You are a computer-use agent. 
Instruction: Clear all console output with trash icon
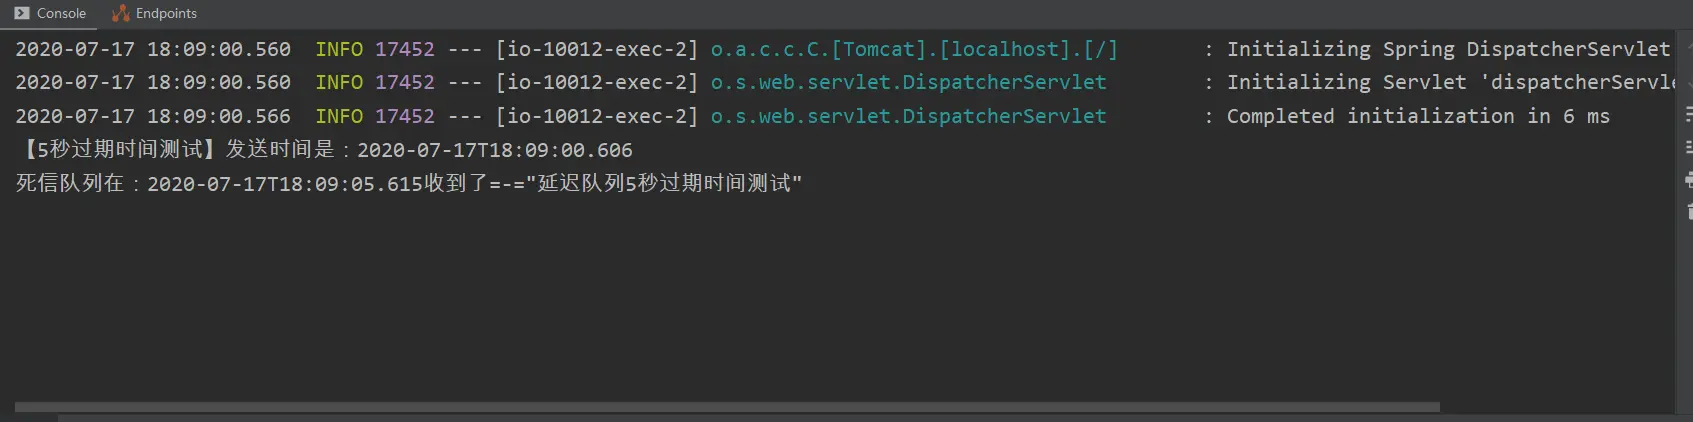[1688, 211]
